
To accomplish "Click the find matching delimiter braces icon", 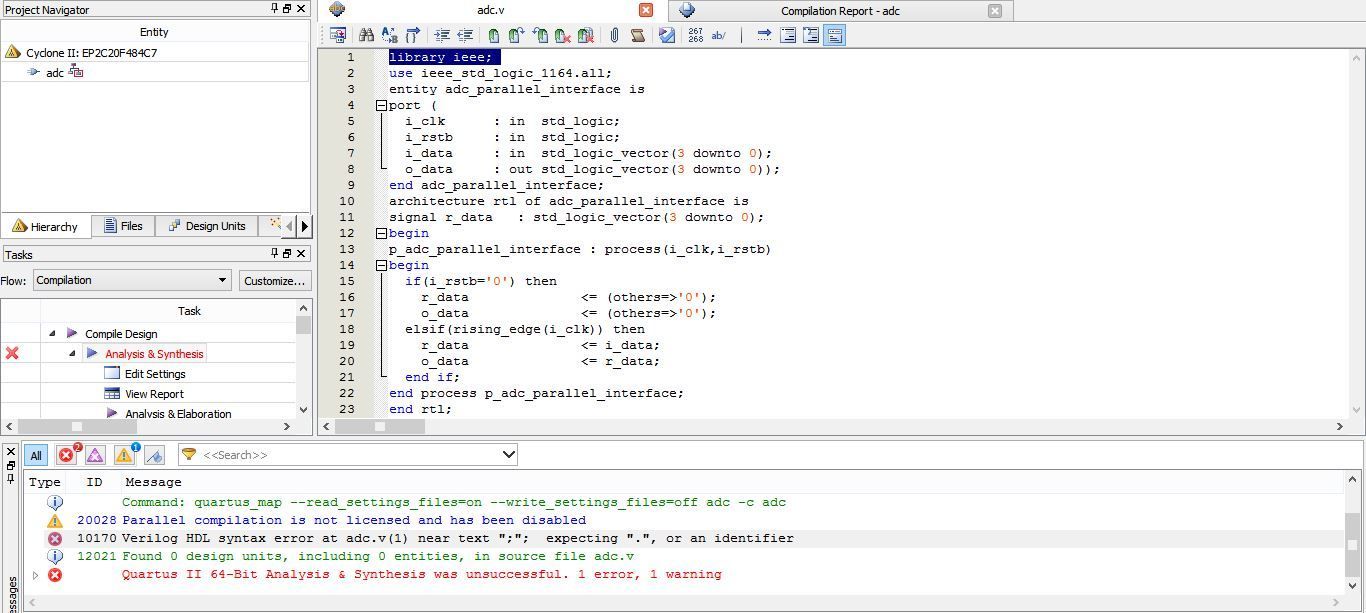I will coord(413,35).
